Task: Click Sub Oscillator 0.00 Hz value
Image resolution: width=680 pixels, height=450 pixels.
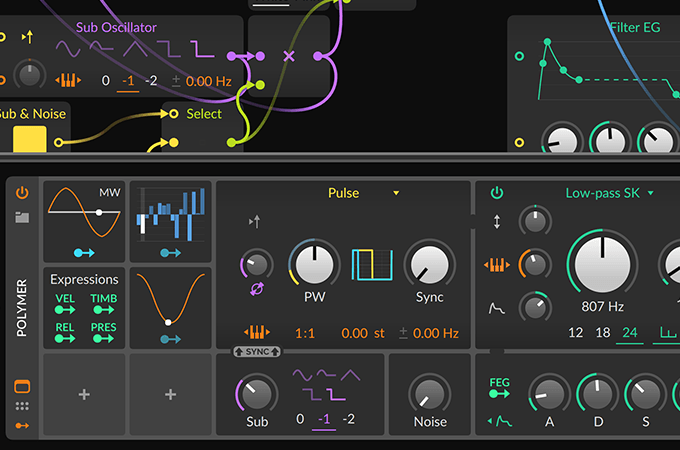Action: click(209, 81)
